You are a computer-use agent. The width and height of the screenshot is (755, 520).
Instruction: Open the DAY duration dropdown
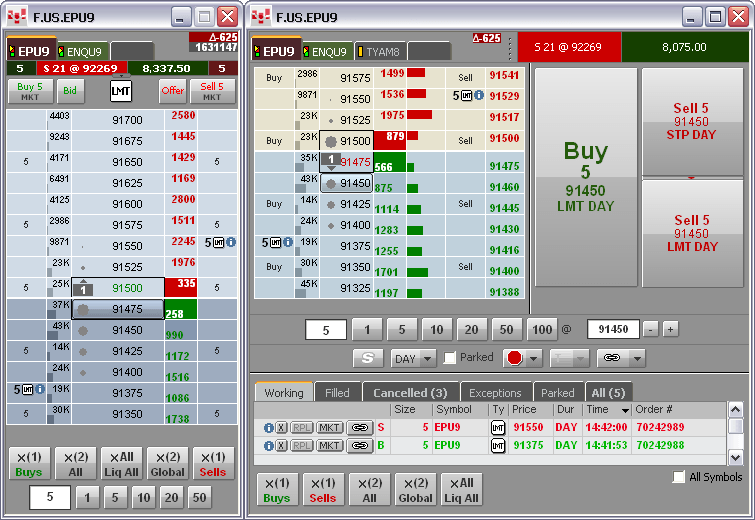413,359
